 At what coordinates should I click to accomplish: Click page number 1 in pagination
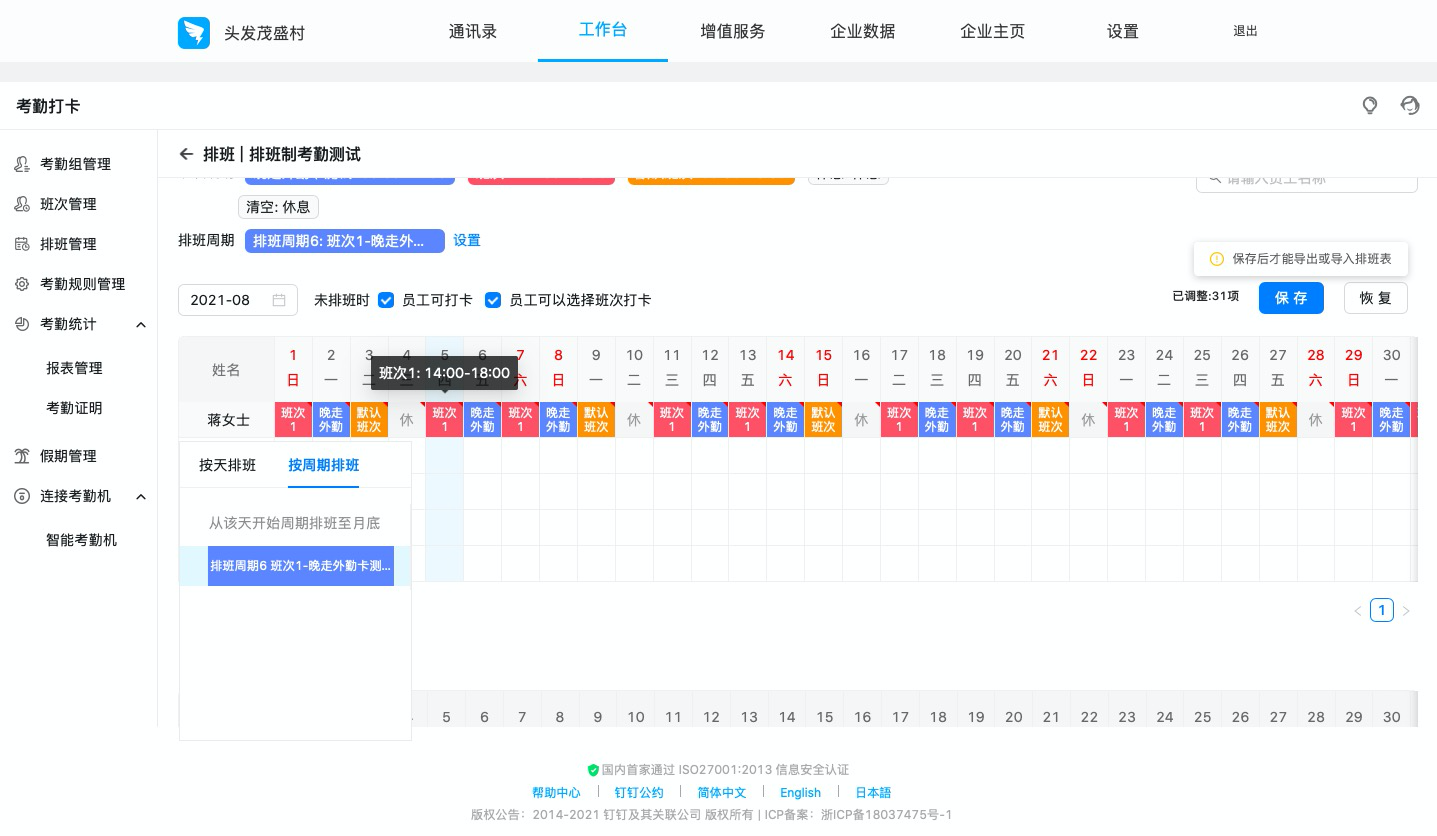1382,610
